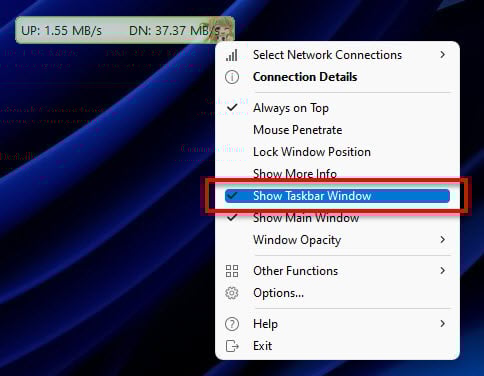Screen dimensions: 484x376
Task: Enable Mouse Penetrate option
Action: point(298,130)
